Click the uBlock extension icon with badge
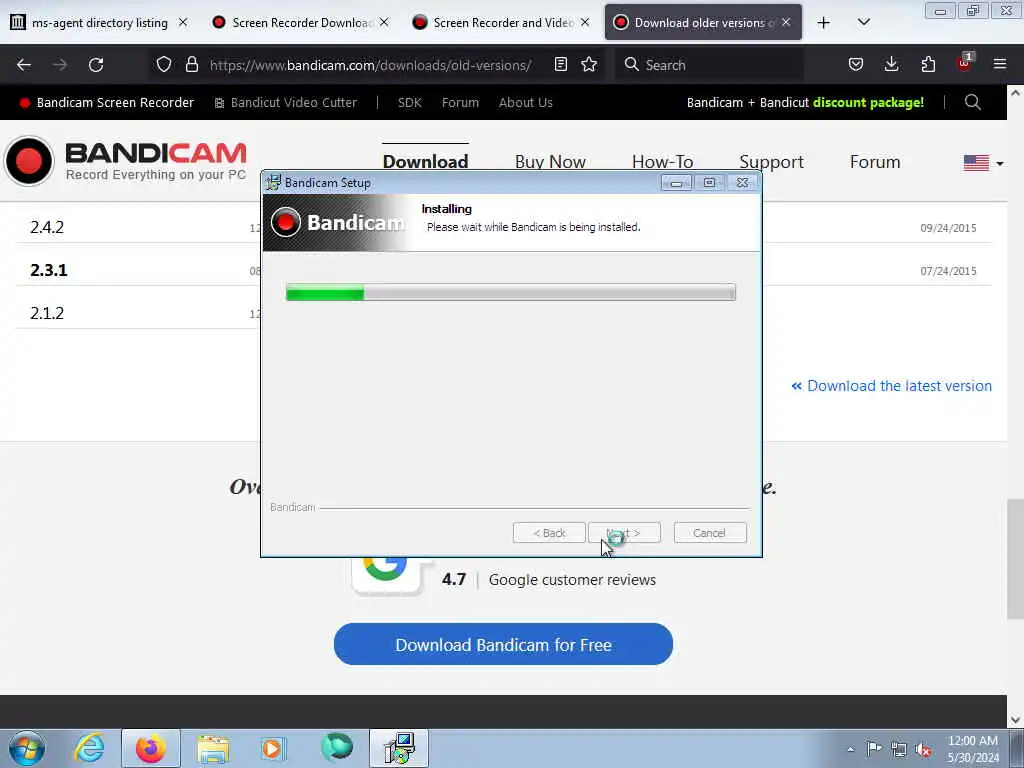The image size is (1024, 768). 965,63
